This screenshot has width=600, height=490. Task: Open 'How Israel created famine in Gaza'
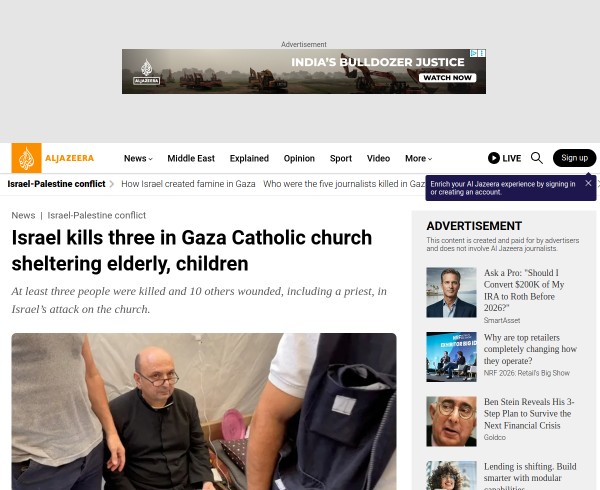point(188,184)
